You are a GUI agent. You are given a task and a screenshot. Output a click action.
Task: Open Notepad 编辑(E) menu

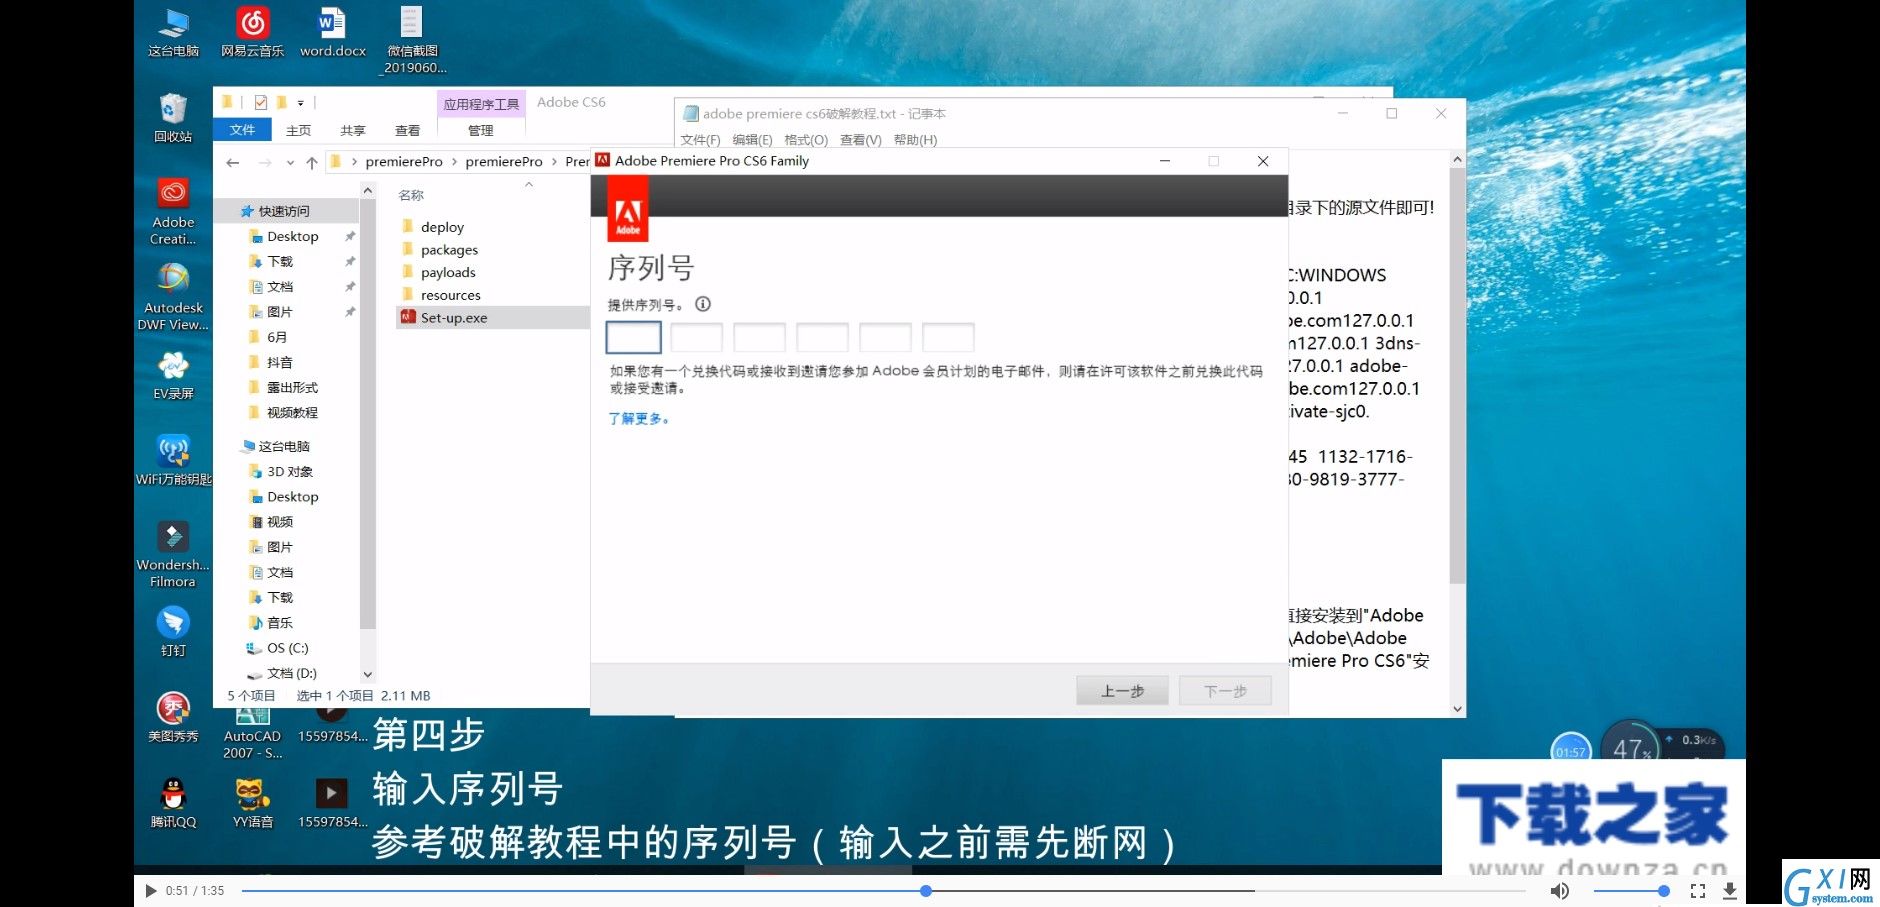752,140
